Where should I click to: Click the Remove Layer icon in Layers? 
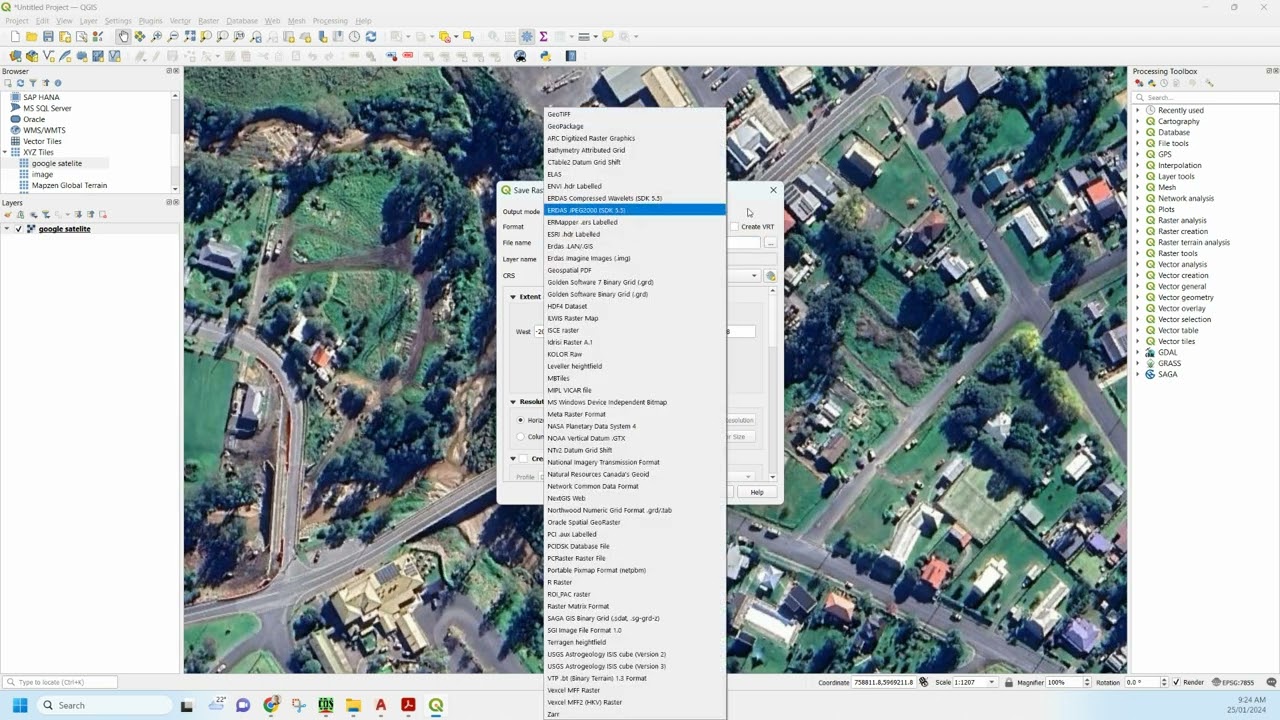click(103, 214)
